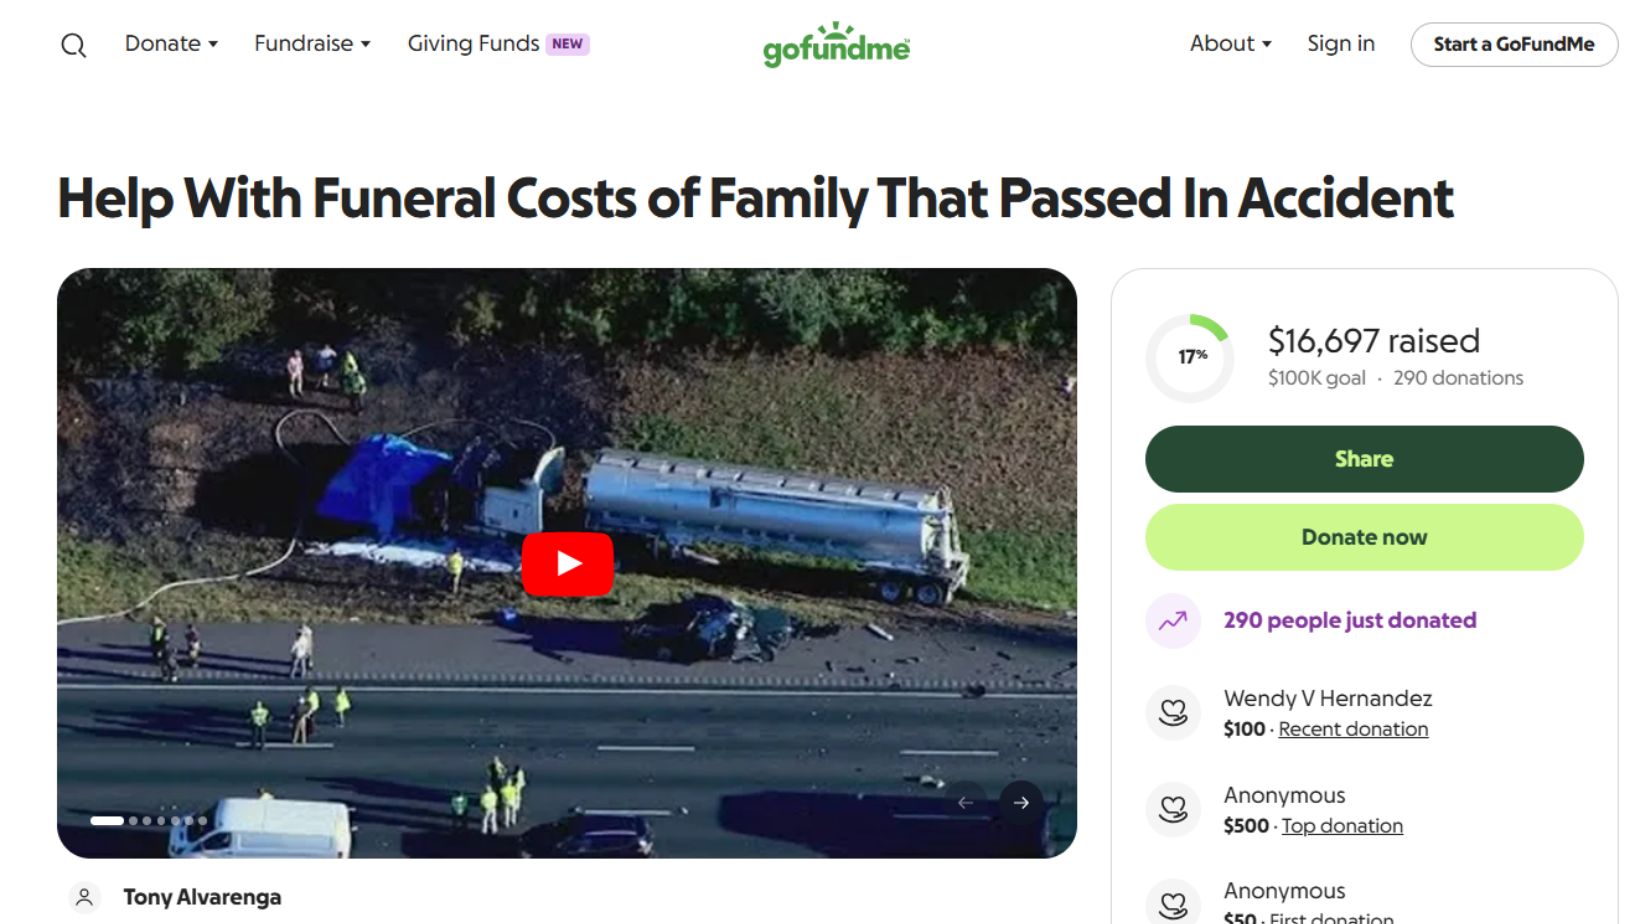Image resolution: width=1640 pixels, height=924 pixels.
Task: Click heart icon next to $500 Anonymous donor
Action: coord(1173,809)
